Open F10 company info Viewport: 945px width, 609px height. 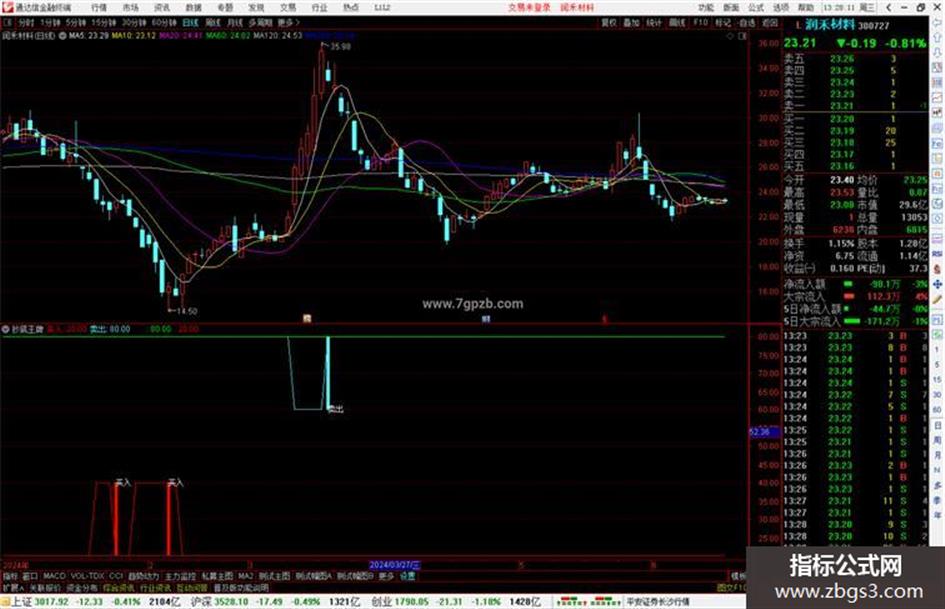click(700, 22)
